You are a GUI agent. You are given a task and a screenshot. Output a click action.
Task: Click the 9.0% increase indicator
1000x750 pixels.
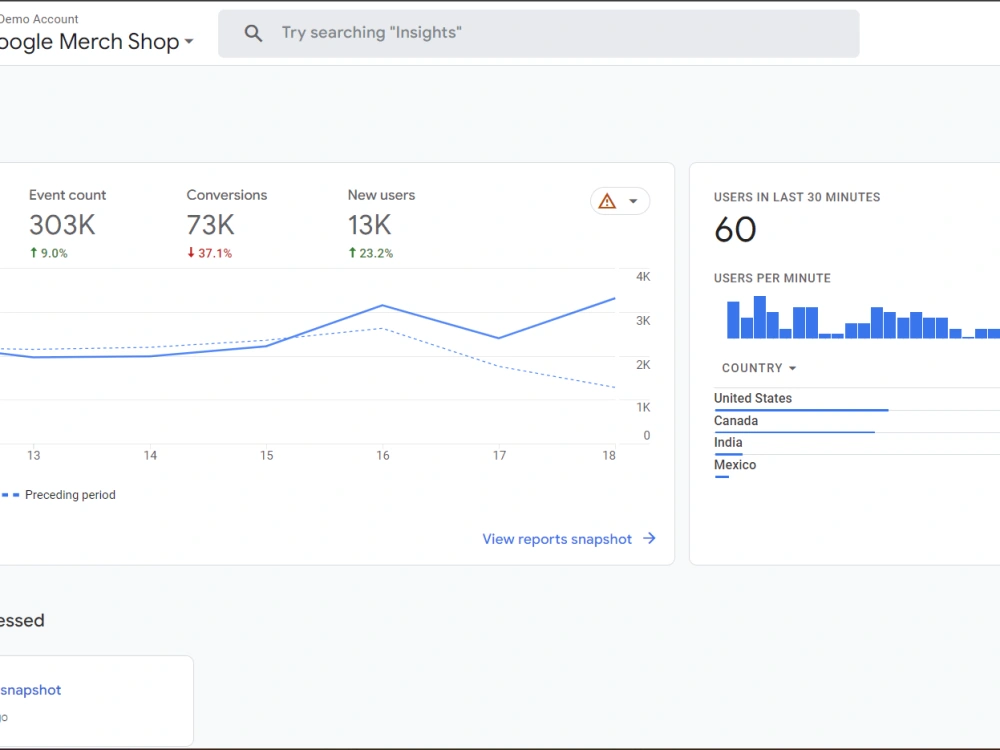pyautogui.click(x=49, y=253)
